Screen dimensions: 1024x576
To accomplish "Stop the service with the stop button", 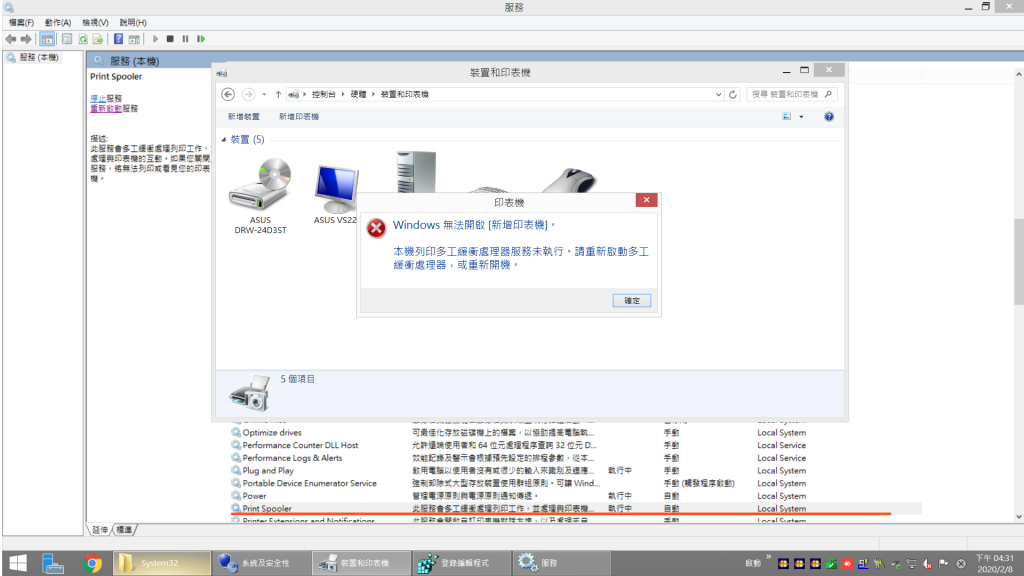I will [170, 39].
